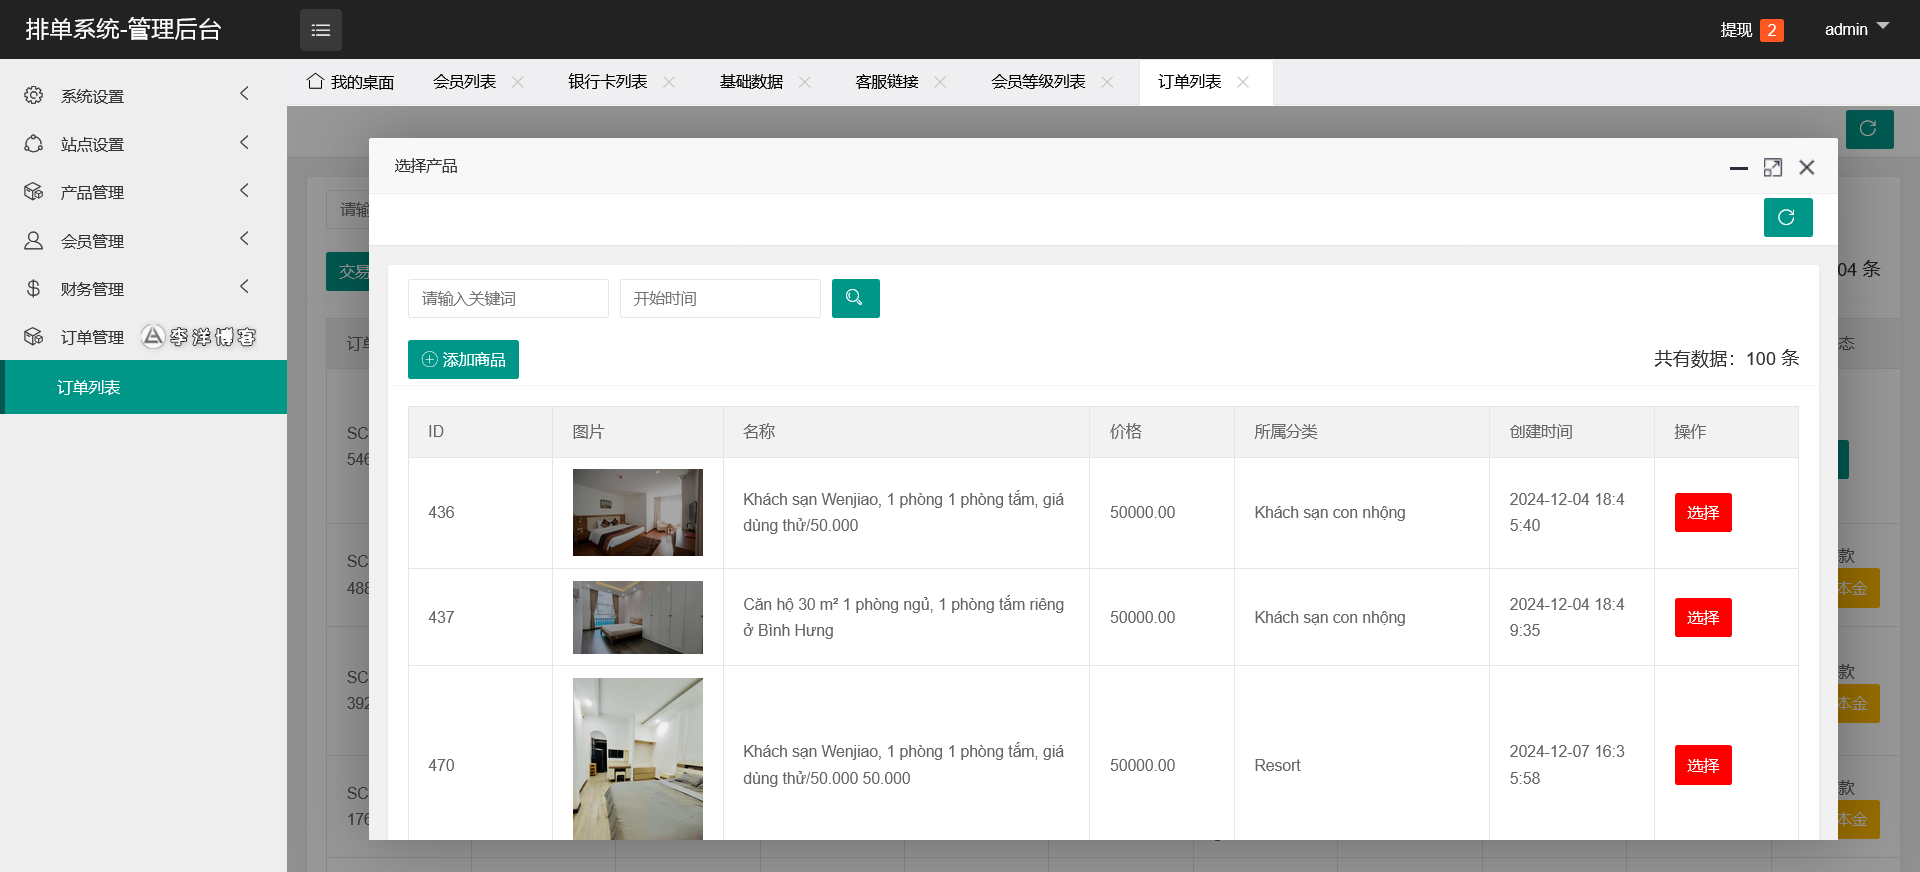Click the keyword search input field
This screenshot has width=1920, height=872.
pyautogui.click(x=508, y=298)
